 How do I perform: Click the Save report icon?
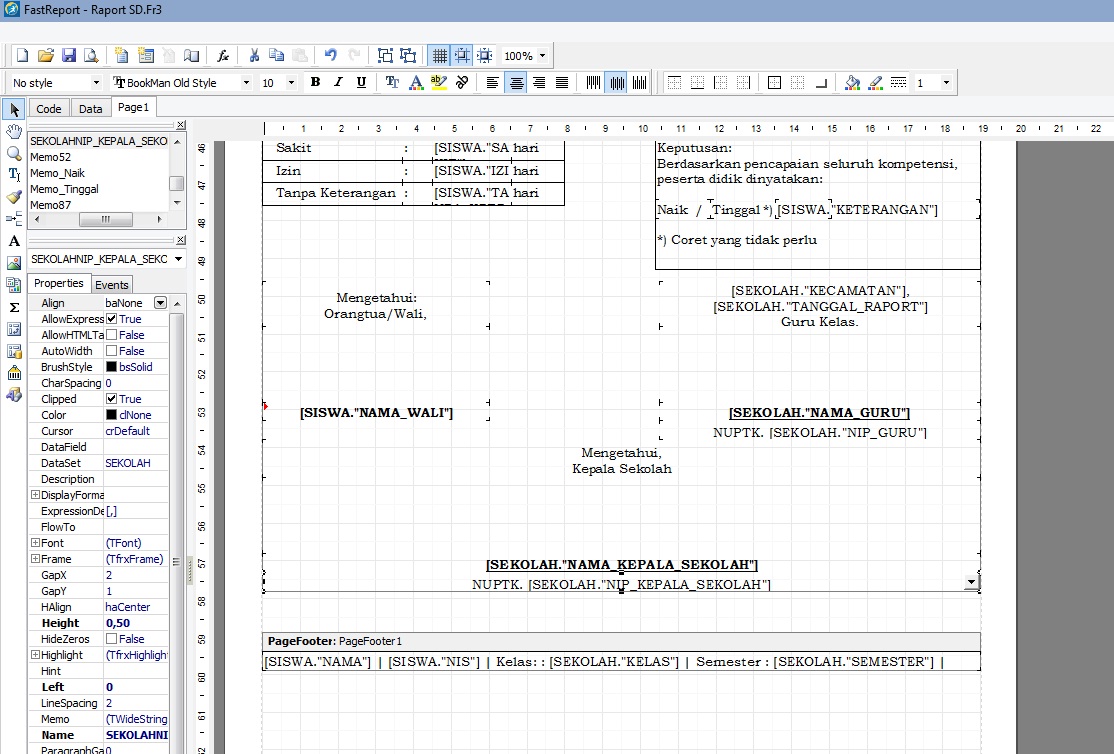coord(69,56)
